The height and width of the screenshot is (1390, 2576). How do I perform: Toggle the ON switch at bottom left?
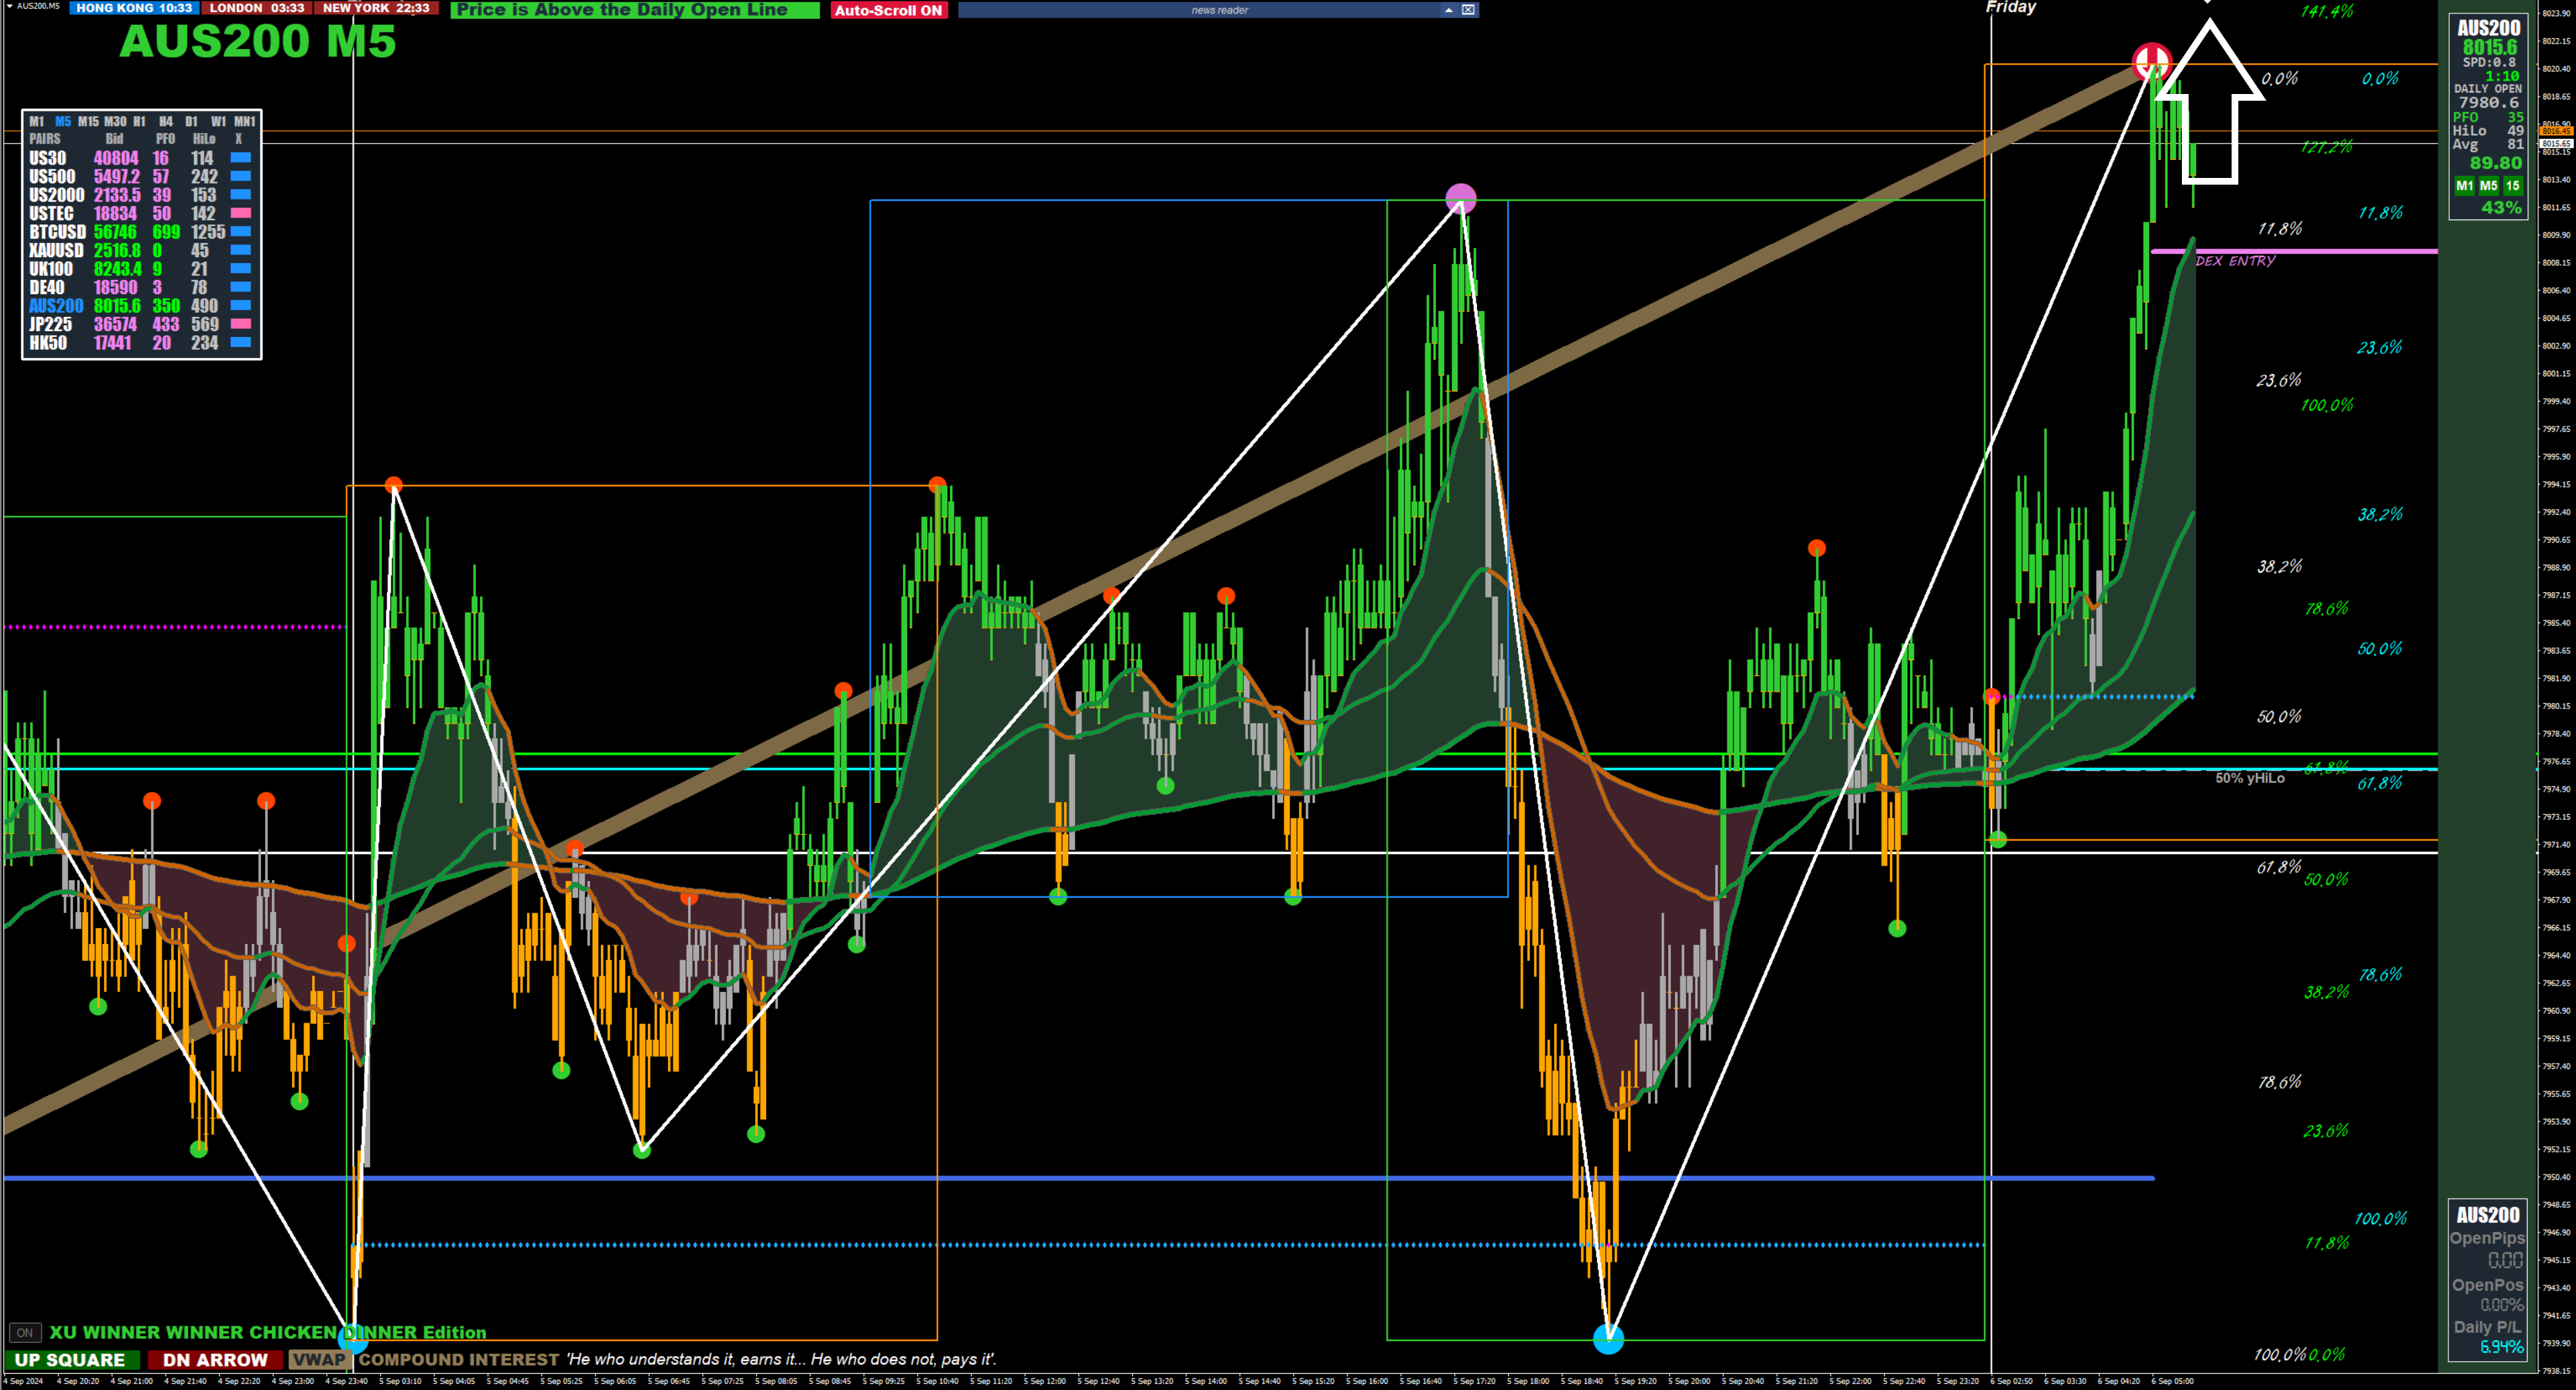25,1332
